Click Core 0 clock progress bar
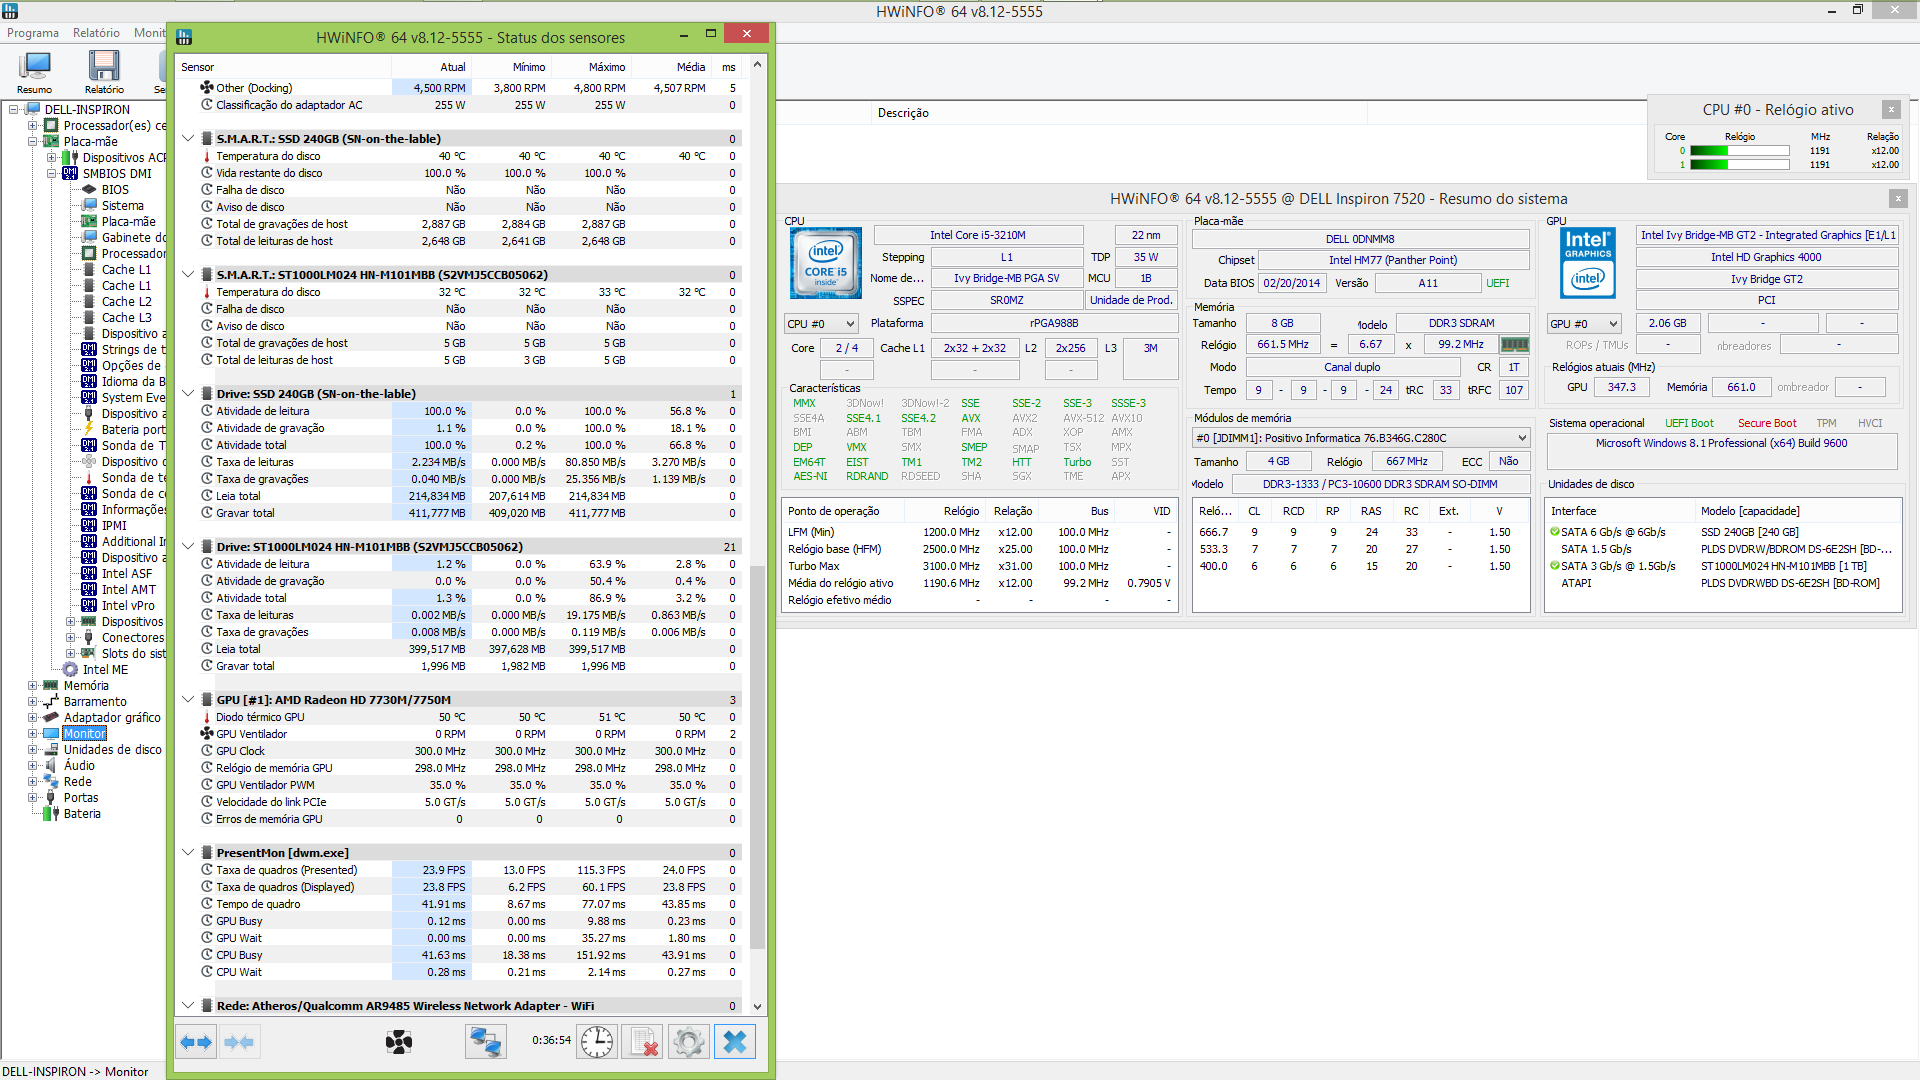This screenshot has width=1920, height=1080. 1740,151
